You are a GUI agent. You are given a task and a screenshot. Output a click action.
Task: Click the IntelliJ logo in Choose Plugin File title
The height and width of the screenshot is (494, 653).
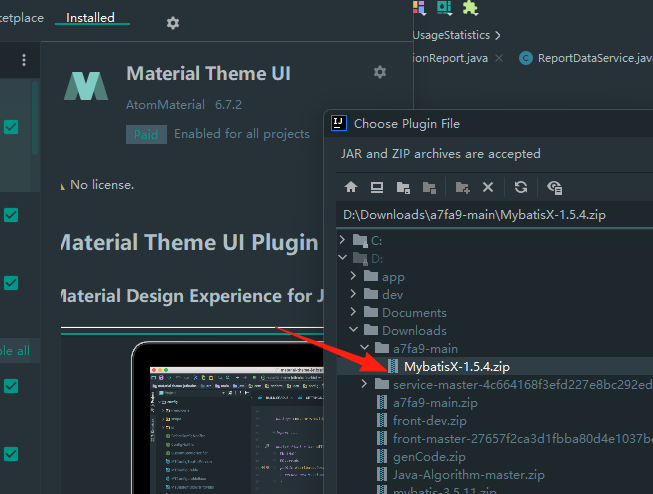pyautogui.click(x=339, y=123)
